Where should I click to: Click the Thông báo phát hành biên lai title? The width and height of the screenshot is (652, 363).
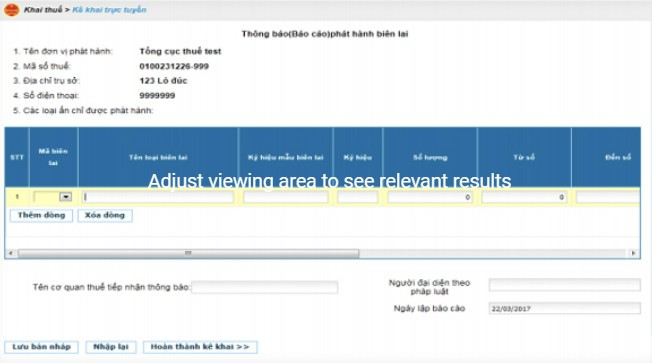coord(325,34)
